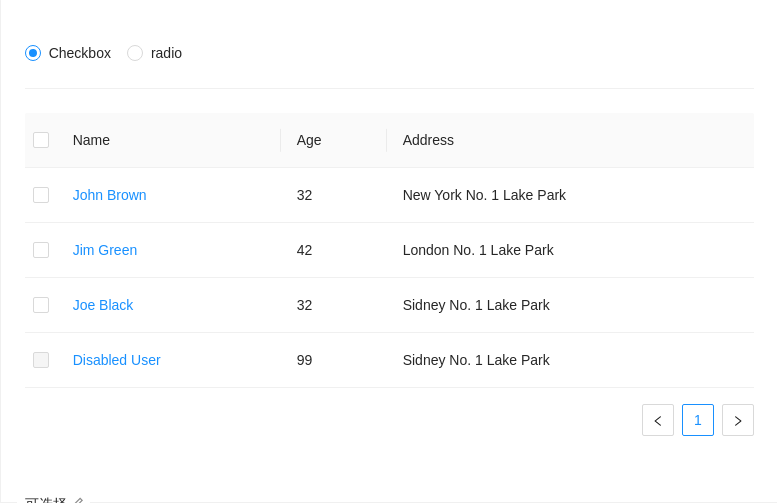
Task: Click the age 99 cell
Action: (304, 360)
